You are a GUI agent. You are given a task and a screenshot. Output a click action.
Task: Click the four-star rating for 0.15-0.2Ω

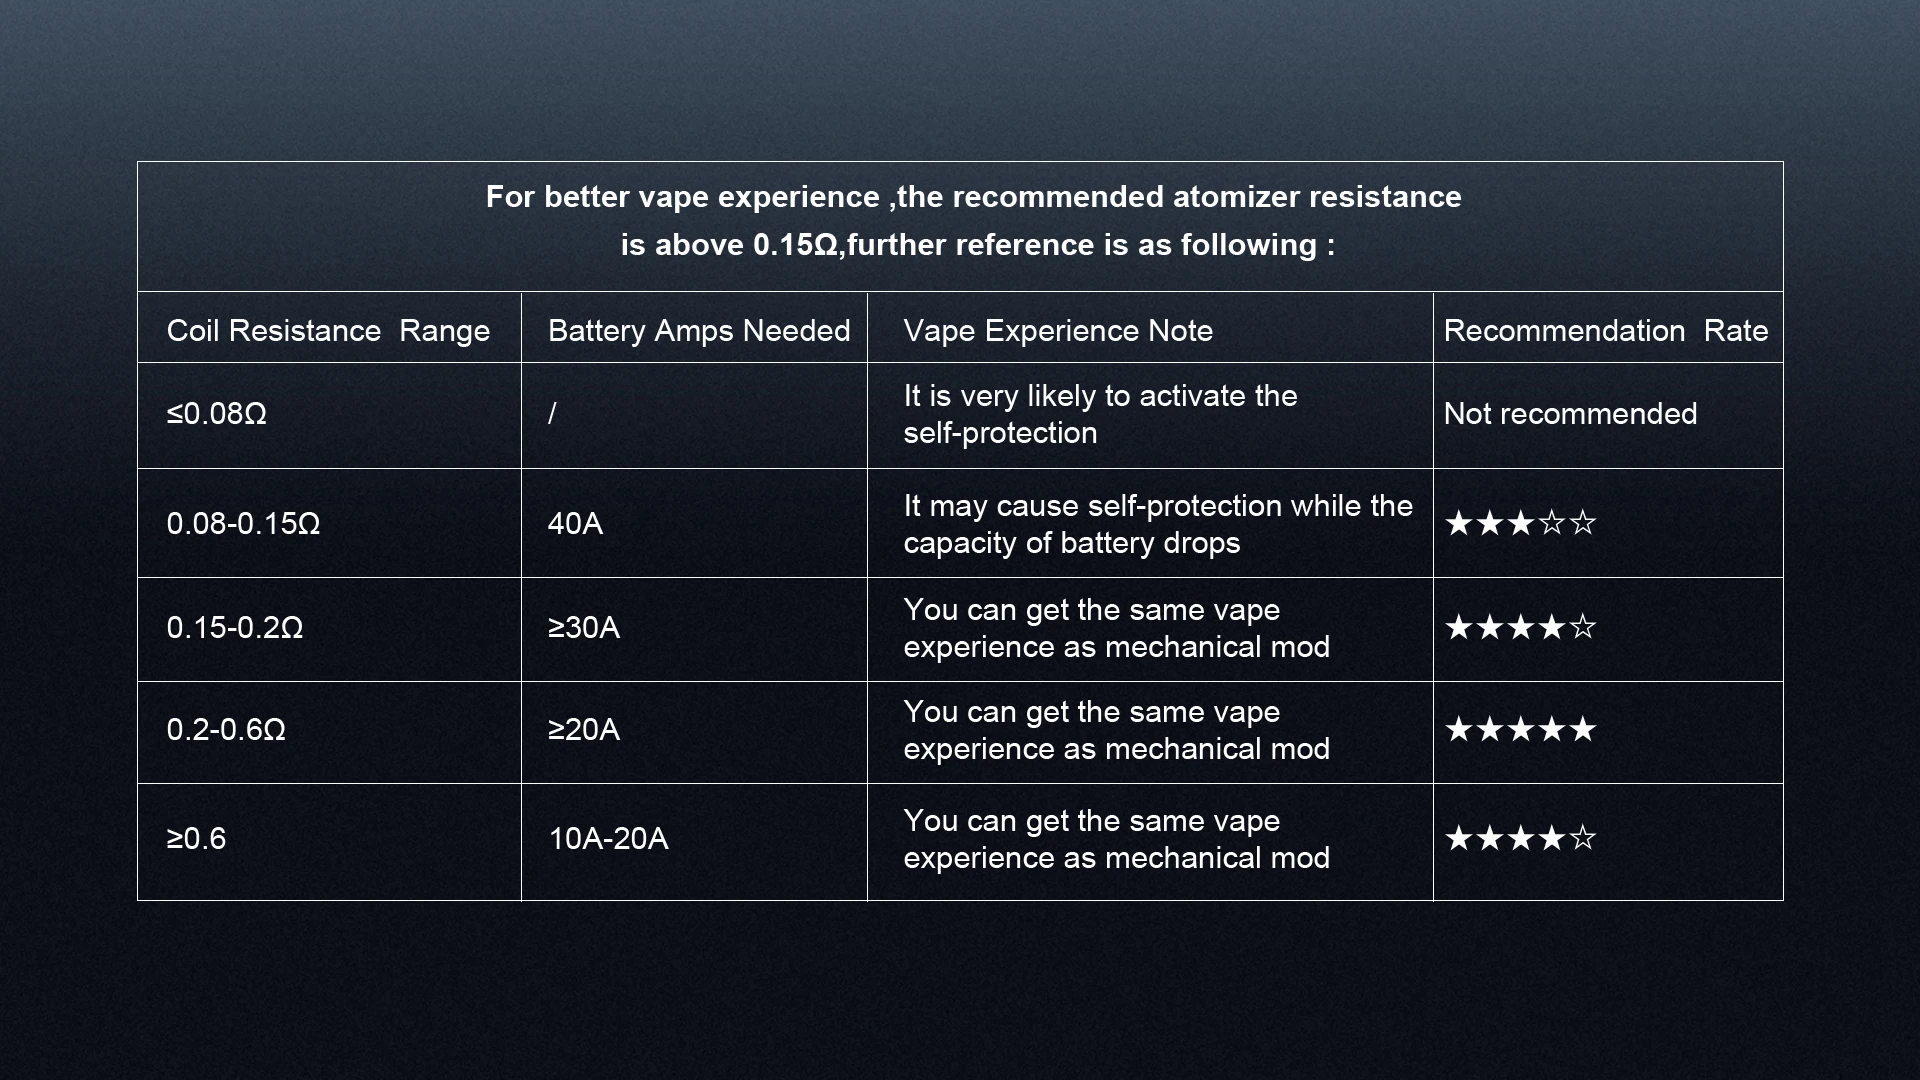click(x=1520, y=627)
